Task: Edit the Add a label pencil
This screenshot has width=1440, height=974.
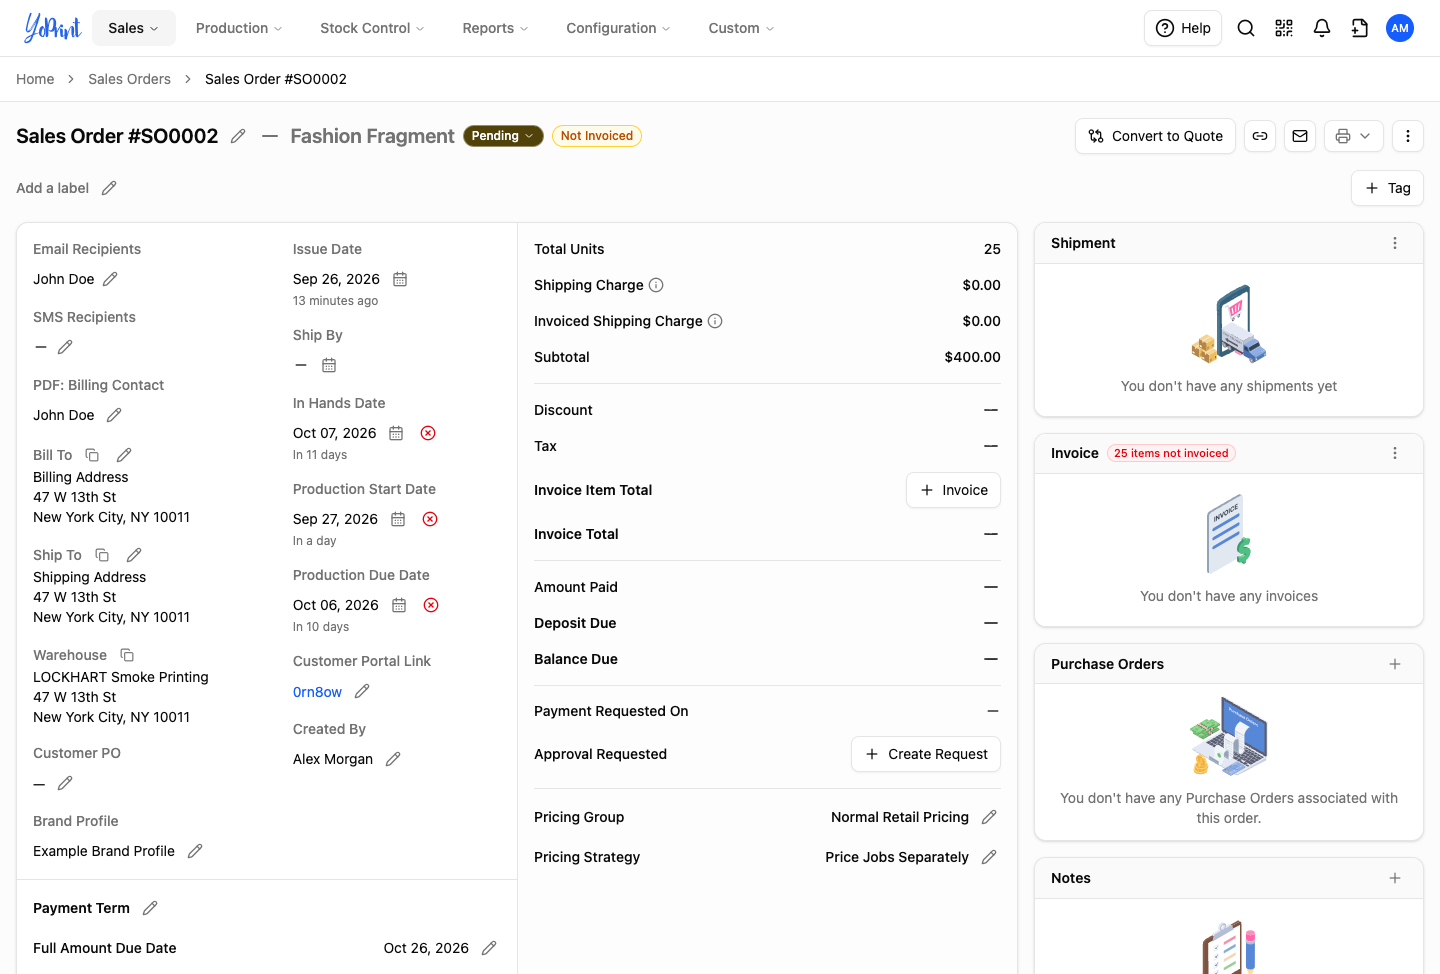Action: click(109, 188)
